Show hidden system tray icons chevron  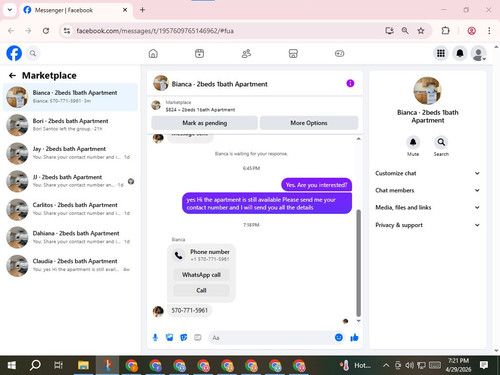pos(386,365)
